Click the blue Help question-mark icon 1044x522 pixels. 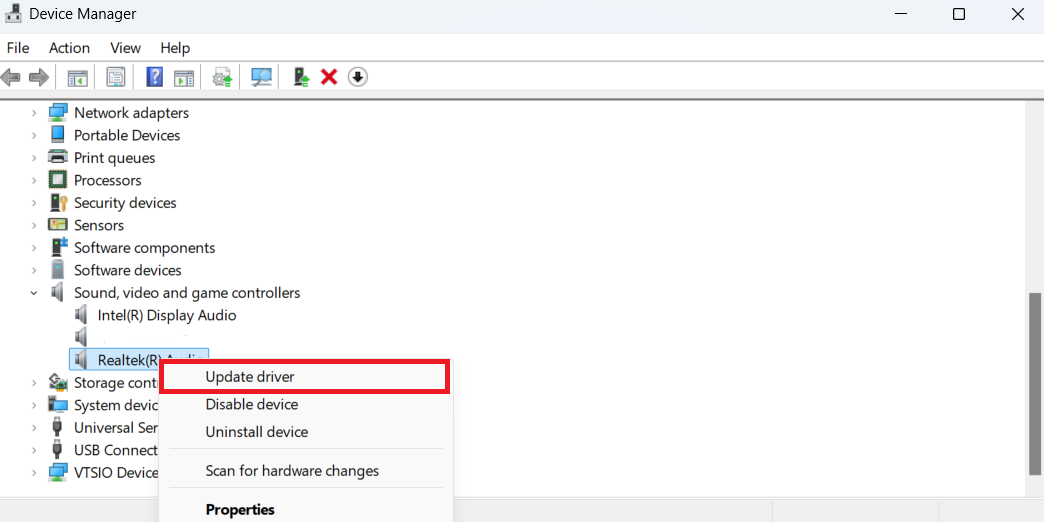point(154,78)
